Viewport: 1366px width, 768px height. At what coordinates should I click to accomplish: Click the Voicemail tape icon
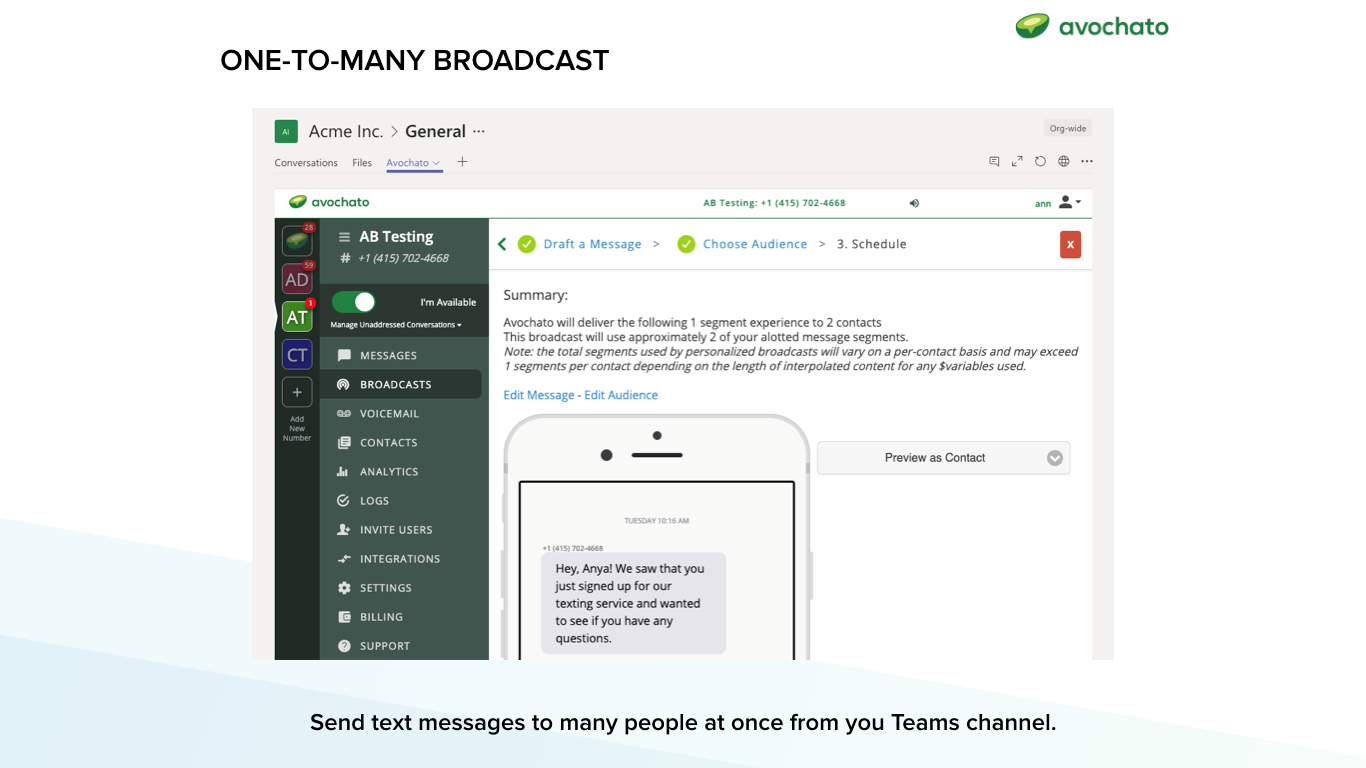pyautogui.click(x=344, y=413)
